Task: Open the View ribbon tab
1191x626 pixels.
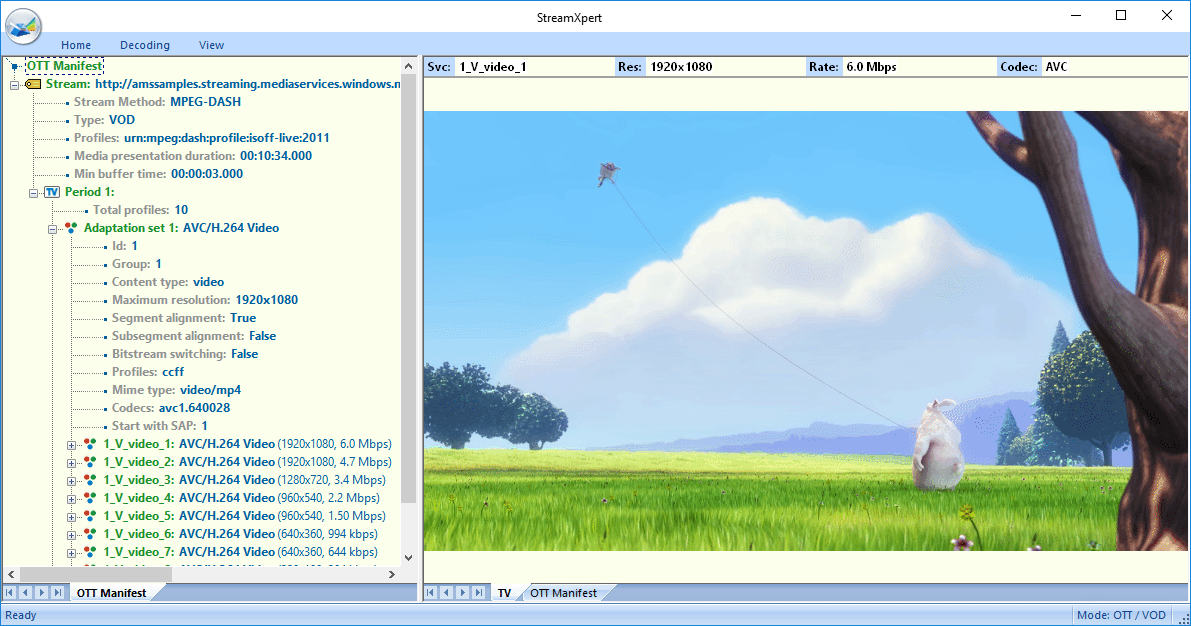Action: click(x=211, y=45)
